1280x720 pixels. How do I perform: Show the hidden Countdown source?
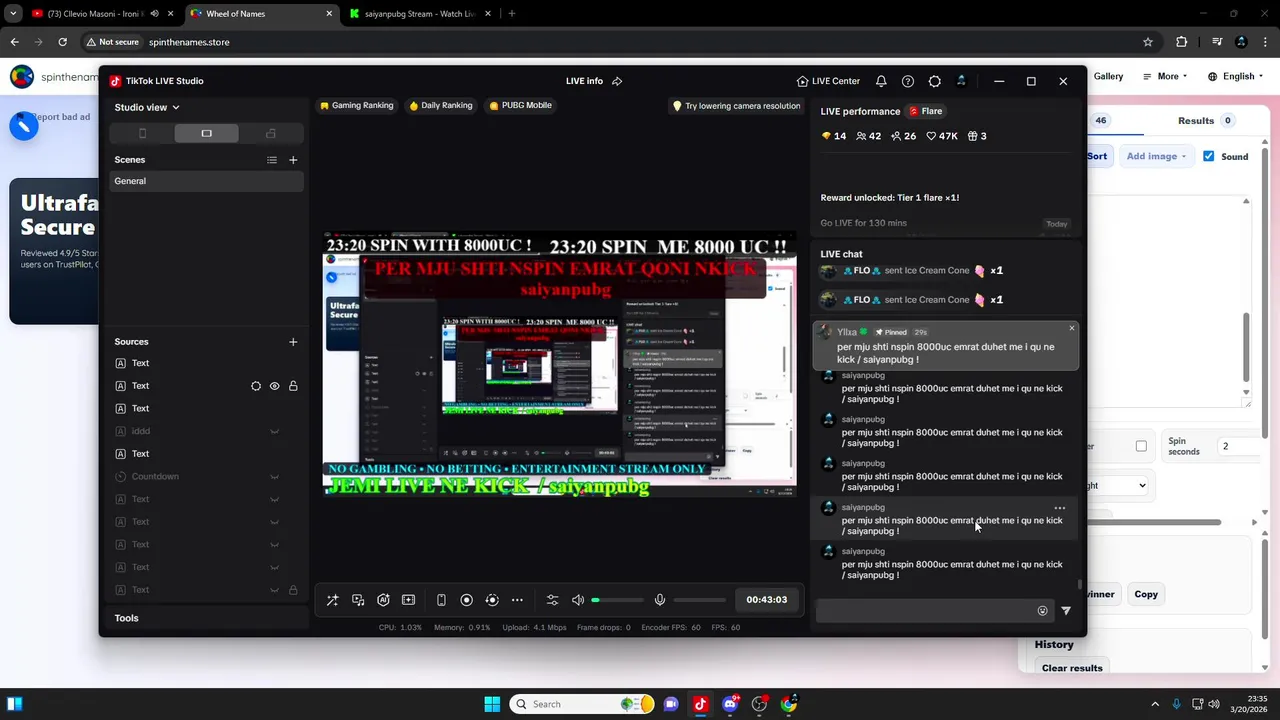pyautogui.click(x=274, y=477)
